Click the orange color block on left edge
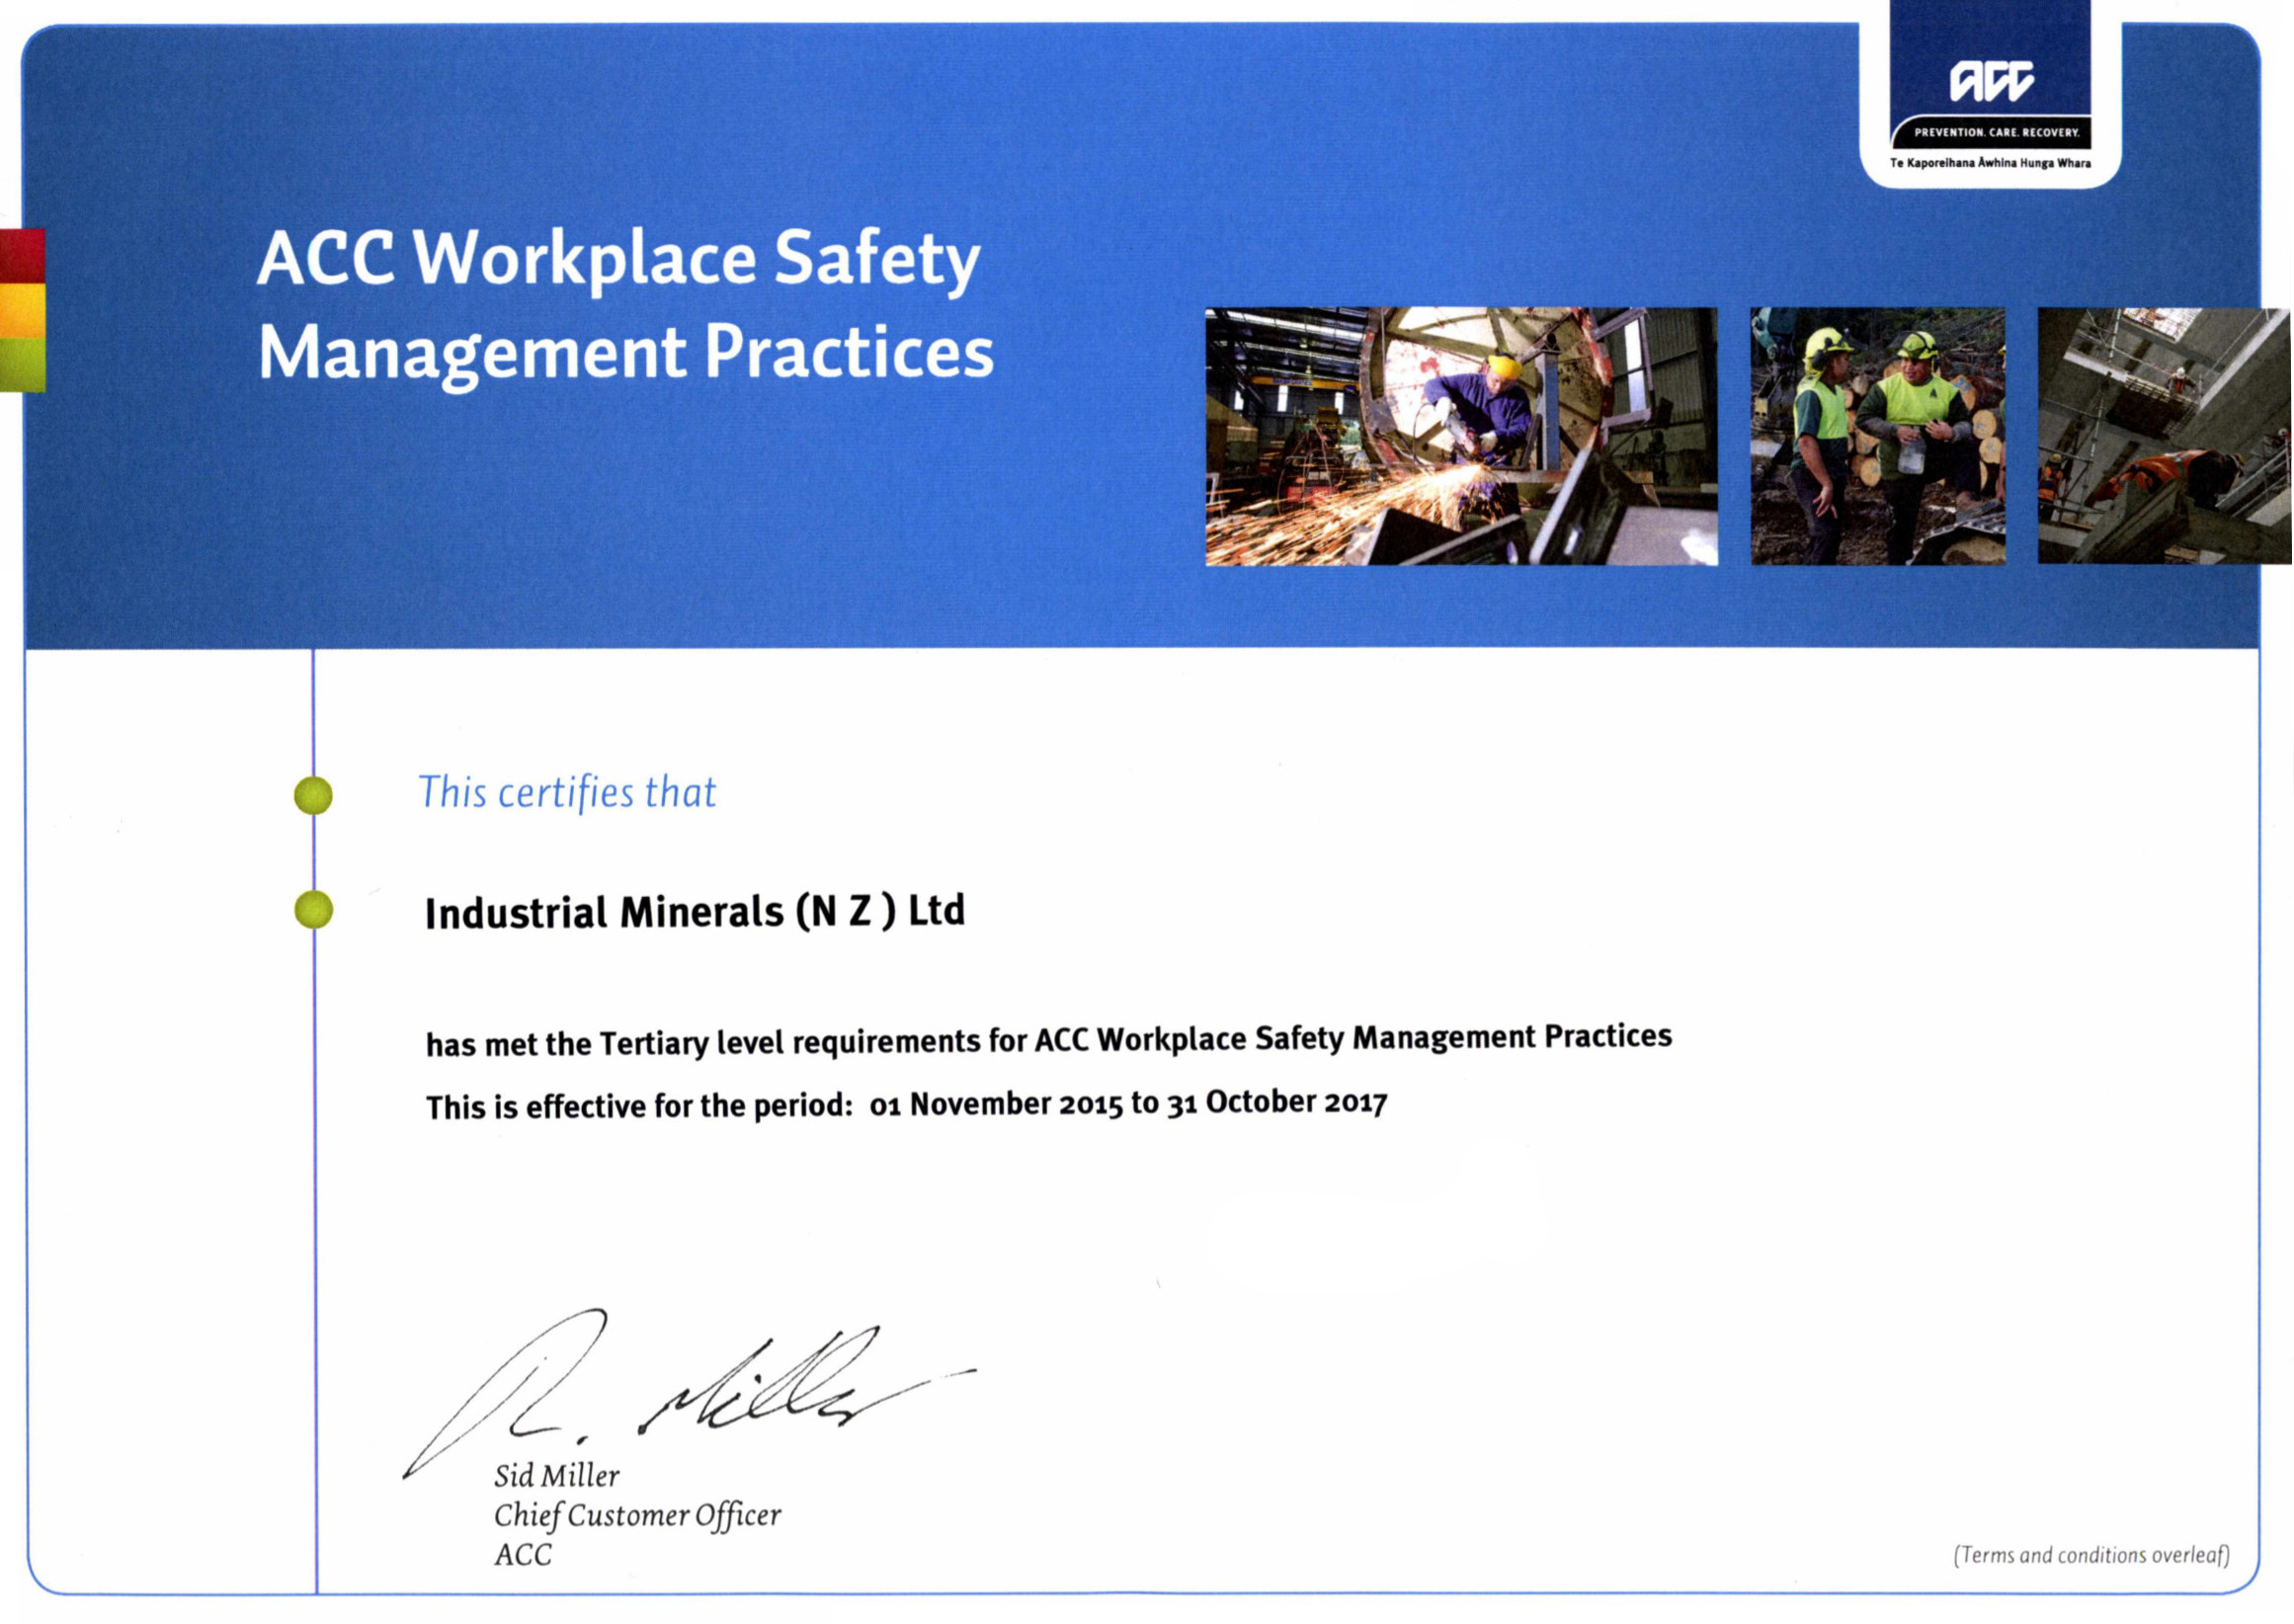This screenshot has width=2294, height=1624. [22, 311]
